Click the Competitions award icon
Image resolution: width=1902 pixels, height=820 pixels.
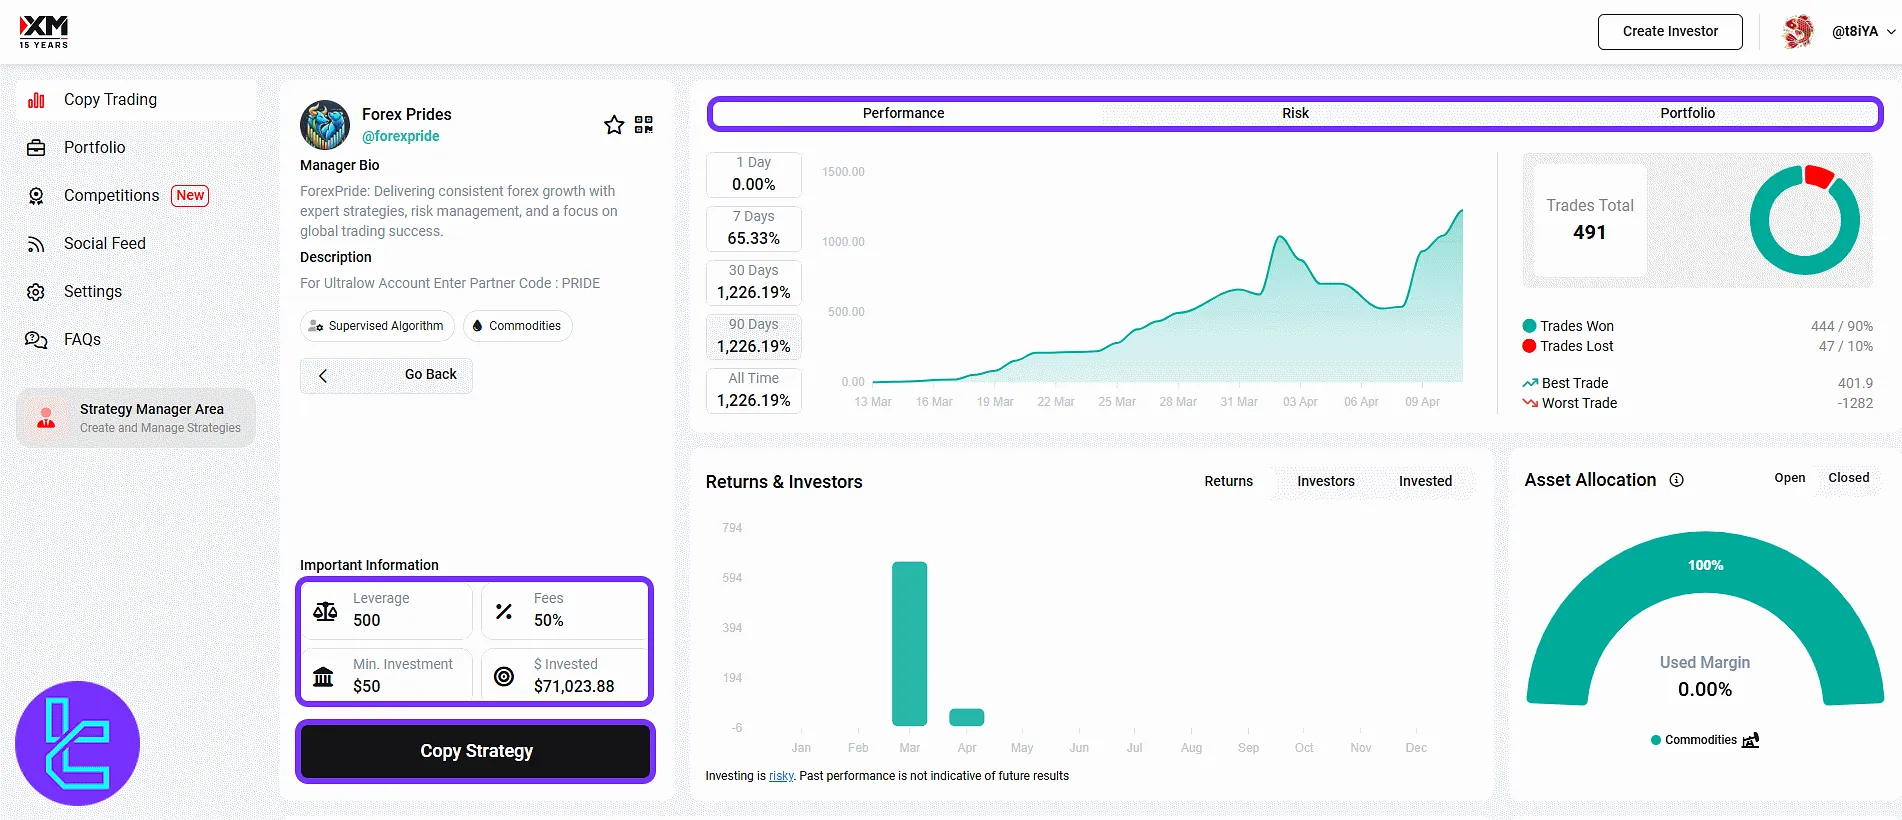tap(36, 196)
